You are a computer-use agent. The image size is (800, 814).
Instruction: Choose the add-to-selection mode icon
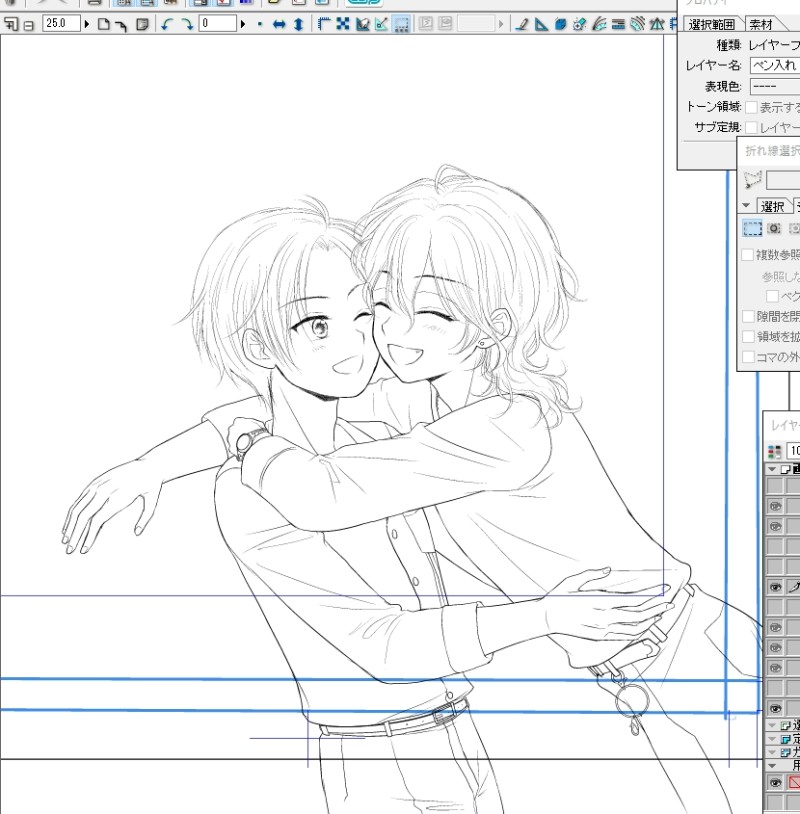(774, 228)
